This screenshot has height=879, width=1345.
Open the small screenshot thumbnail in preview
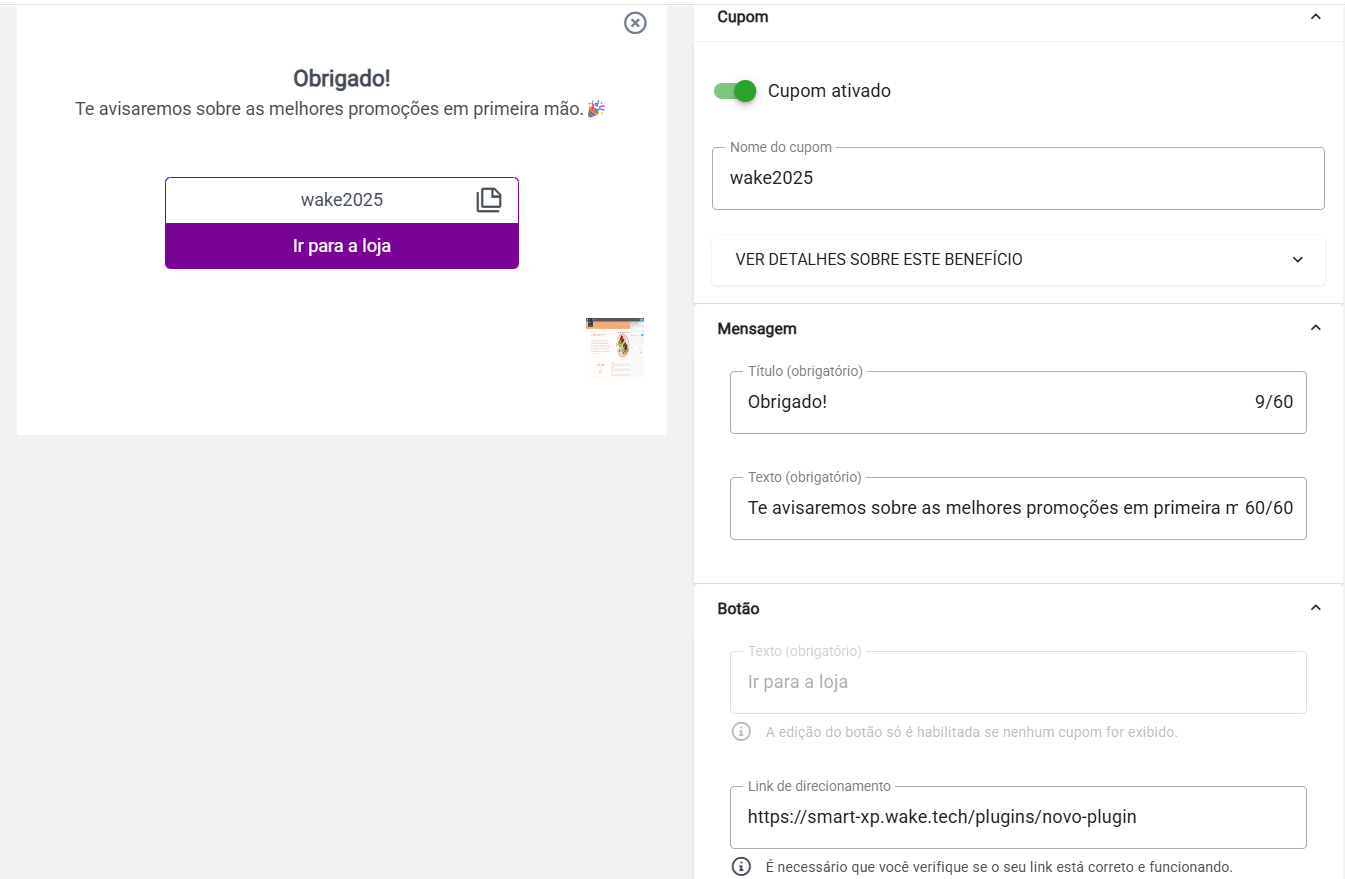[615, 347]
